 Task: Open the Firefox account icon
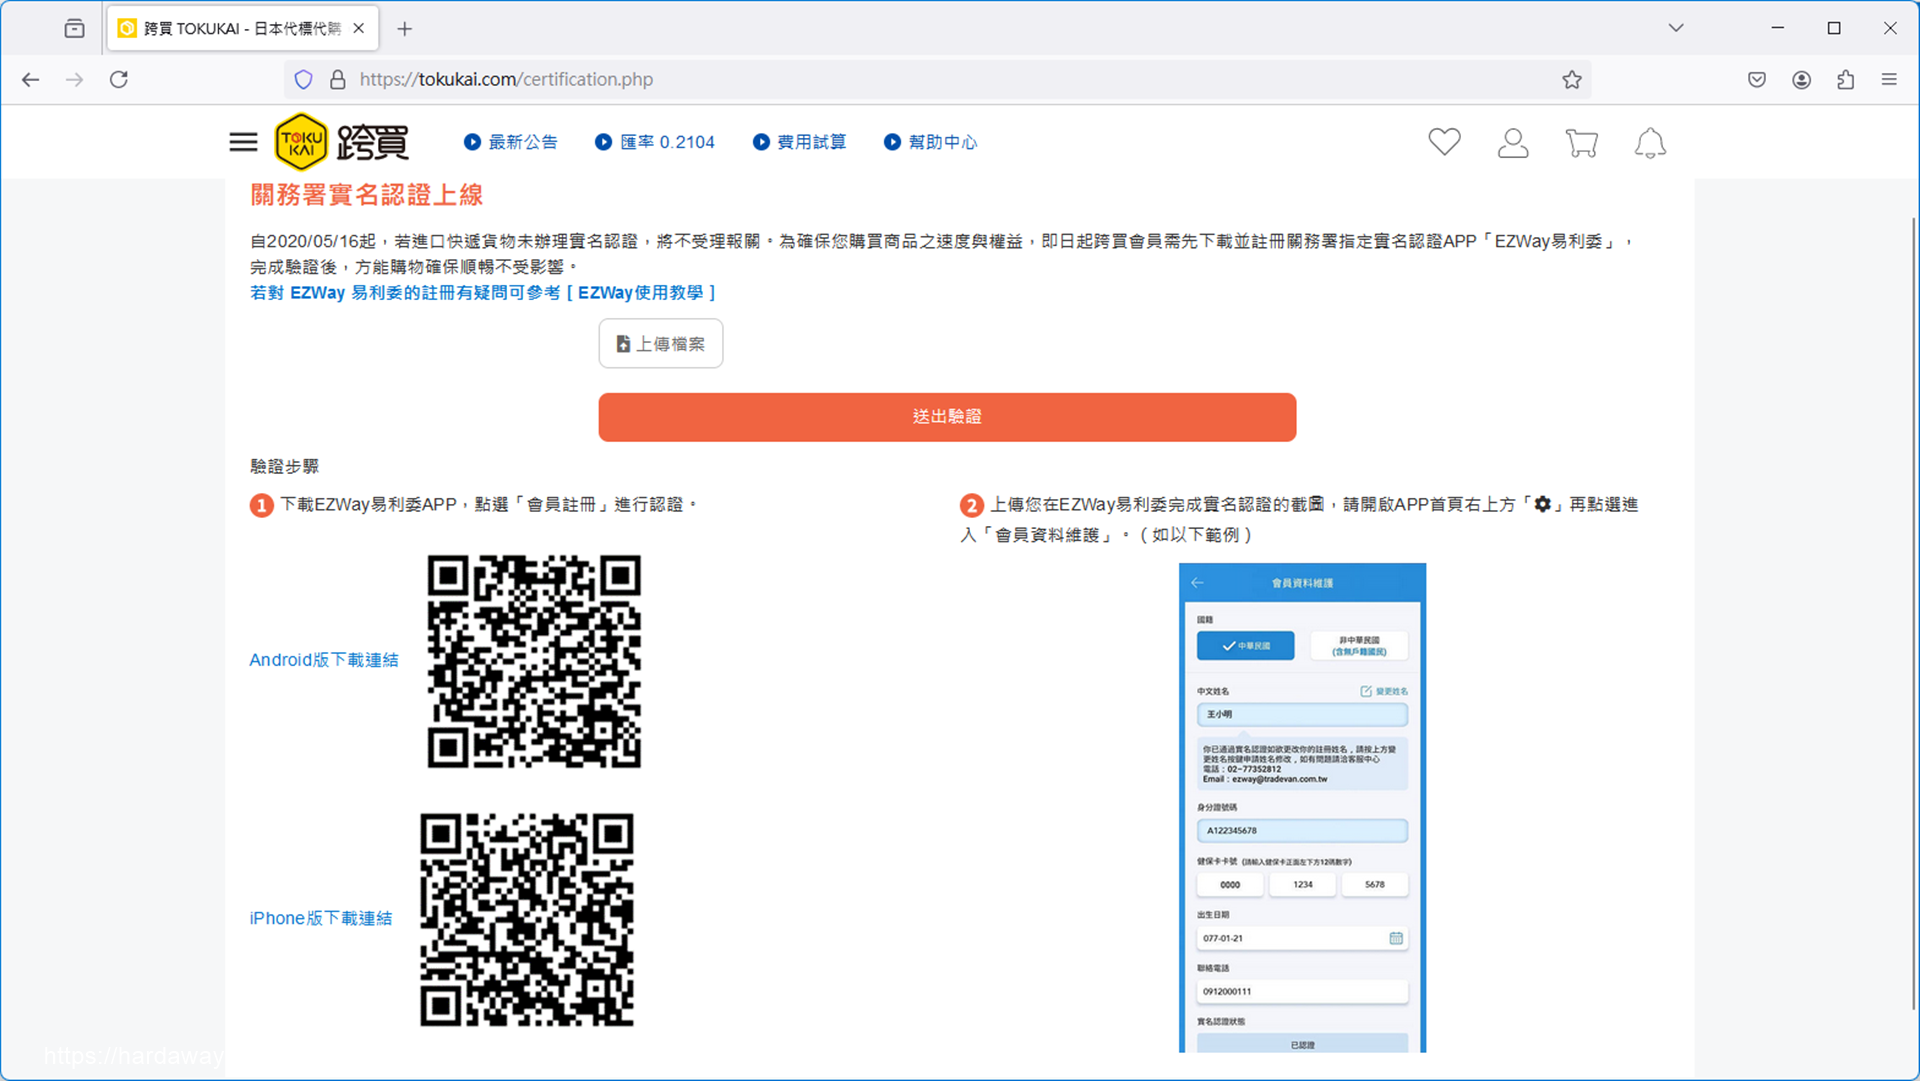1801,79
